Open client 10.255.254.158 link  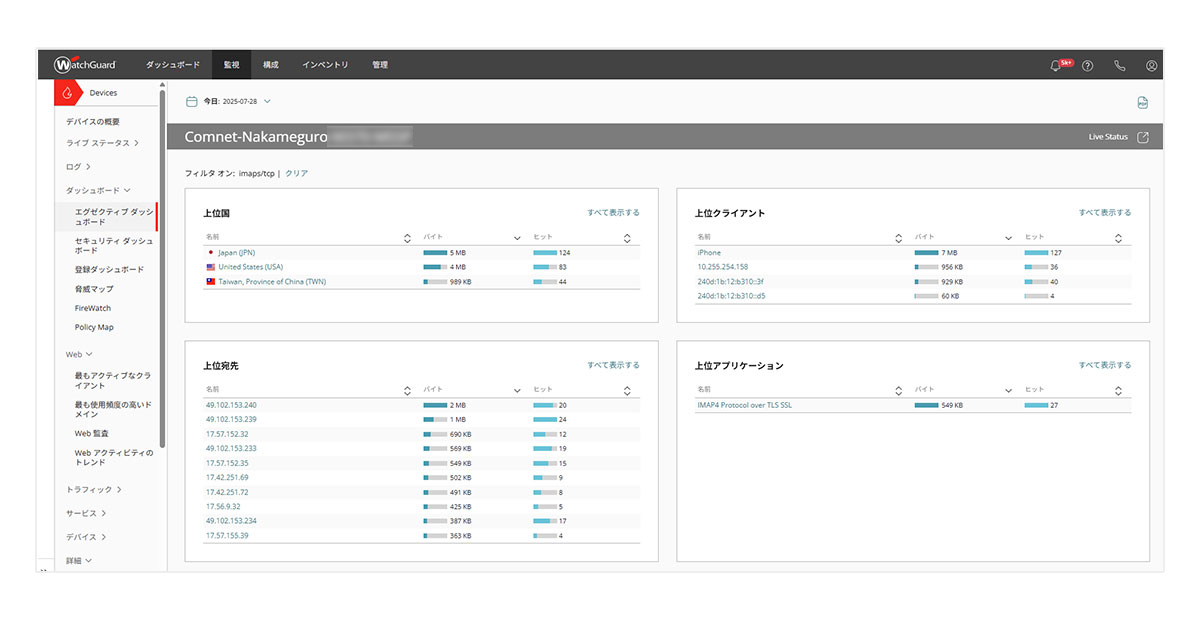[723, 267]
